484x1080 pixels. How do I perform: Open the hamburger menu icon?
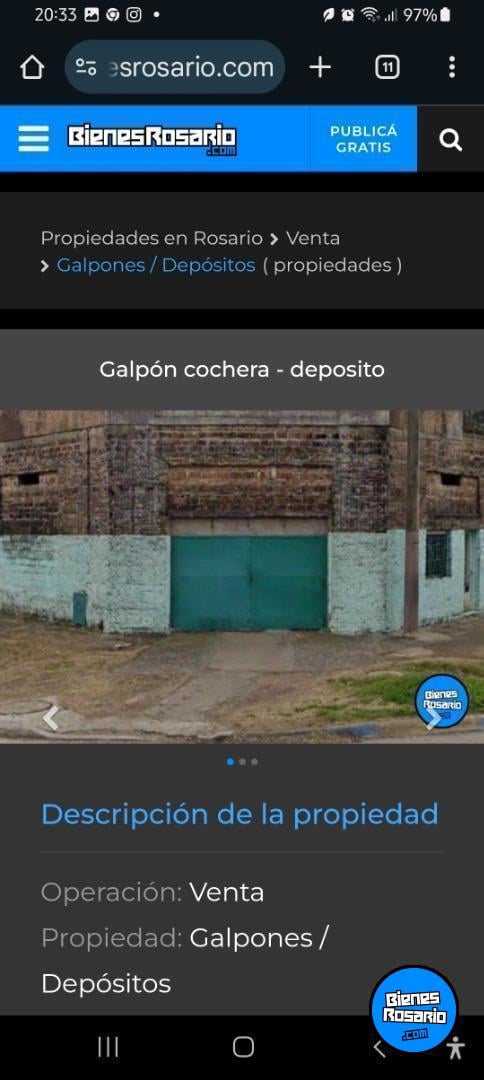[x=34, y=139]
